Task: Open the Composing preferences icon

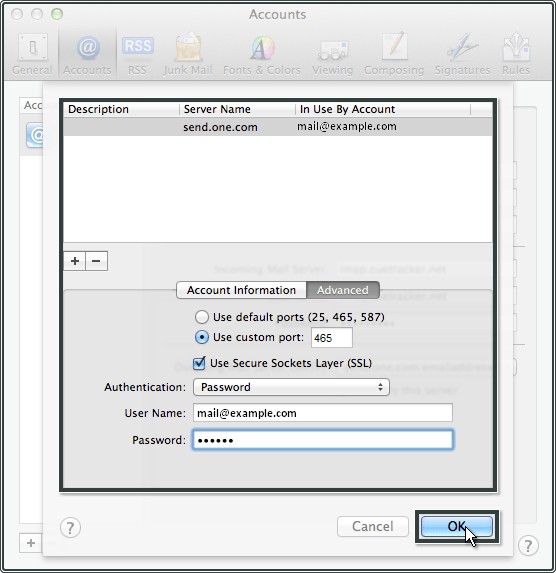Action: [x=394, y=46]
